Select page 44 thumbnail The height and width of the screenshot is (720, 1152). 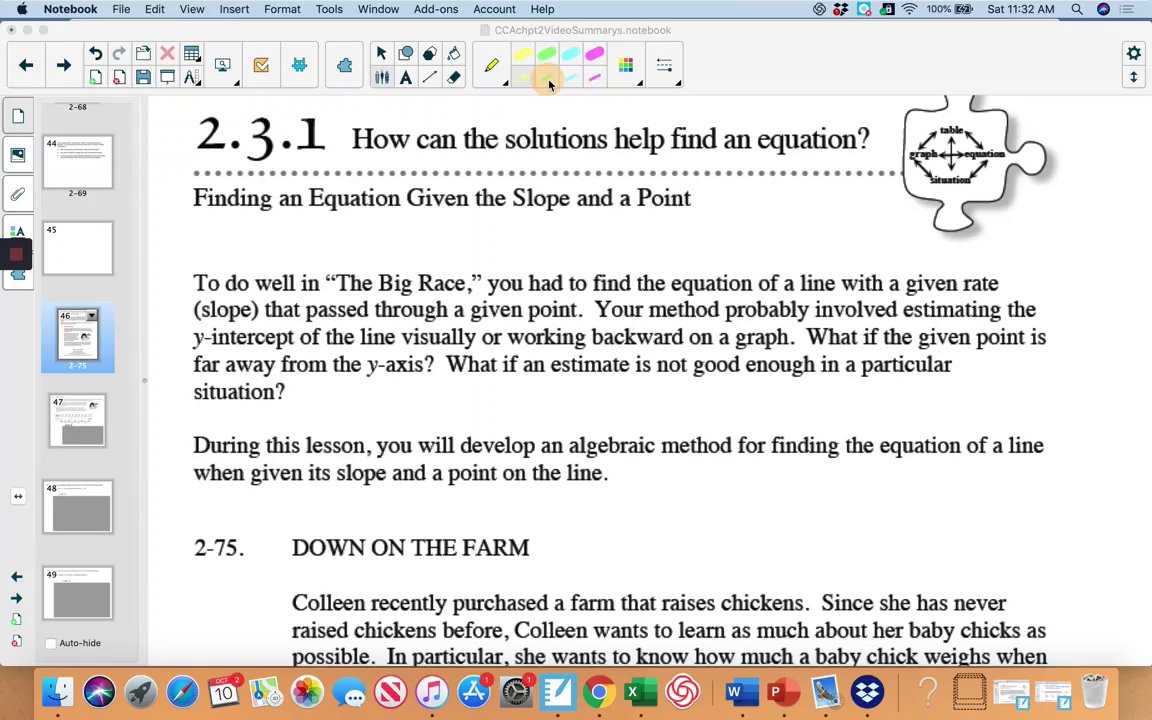click(x=78, y=162)
